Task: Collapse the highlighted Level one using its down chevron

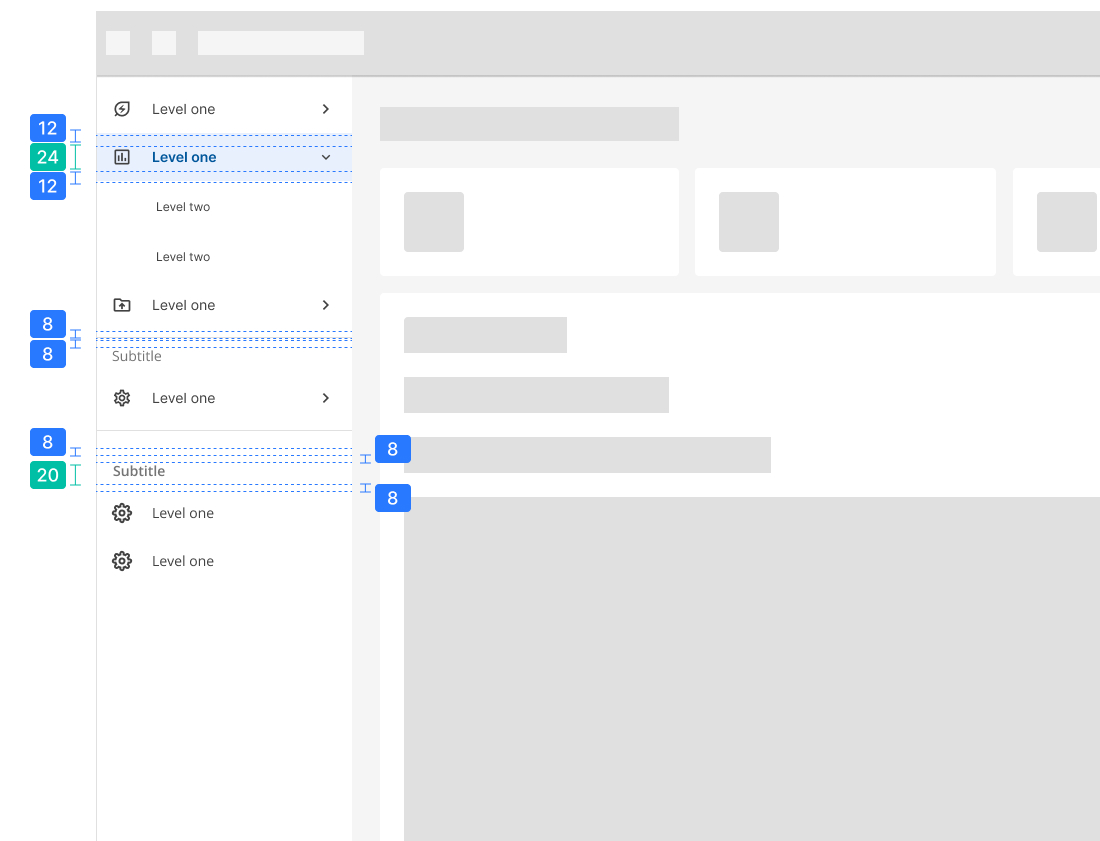Action: (x=325, y=157)
